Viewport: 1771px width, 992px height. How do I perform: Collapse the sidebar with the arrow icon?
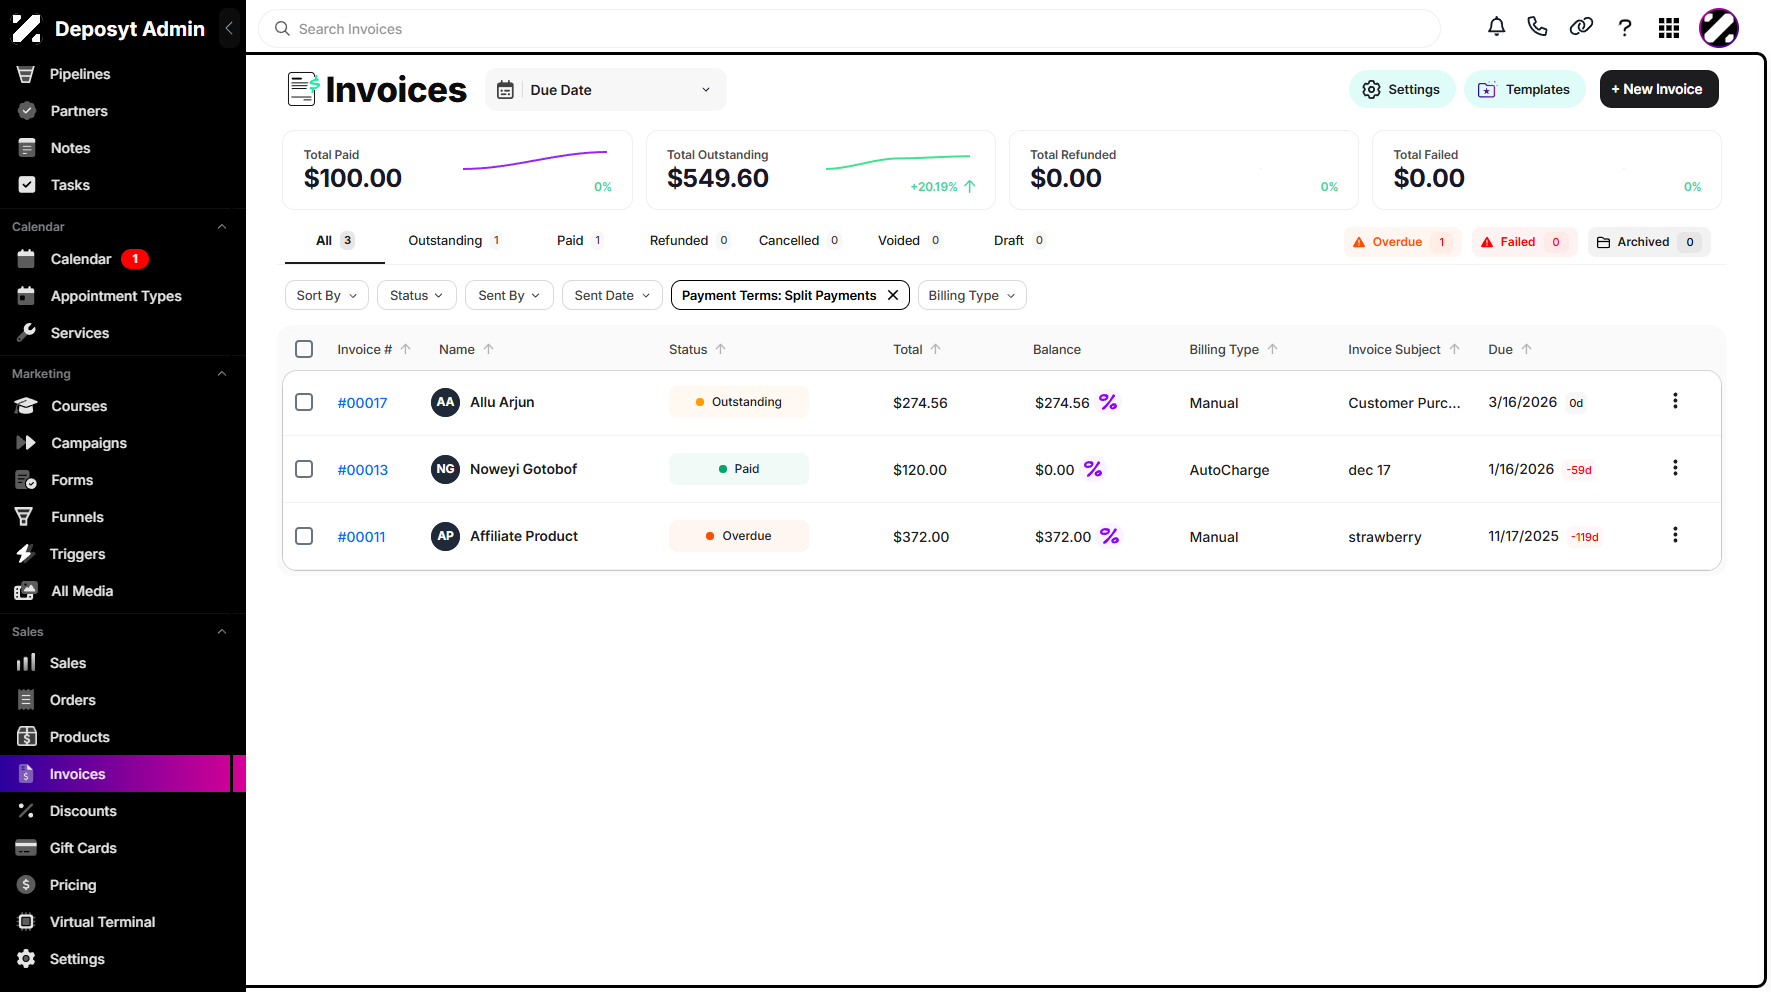[x=229, y=29]
